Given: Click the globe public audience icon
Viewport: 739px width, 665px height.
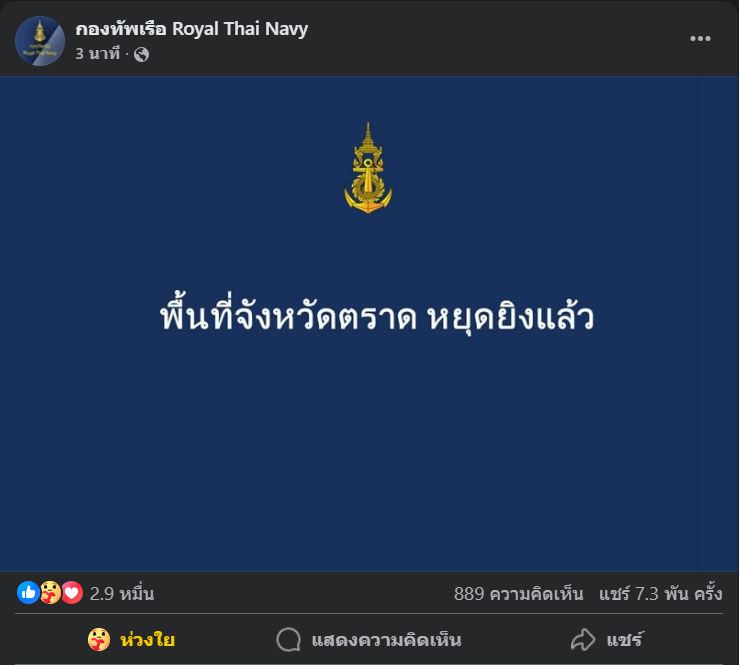Looking at the screenshot, I should [141, 55].
